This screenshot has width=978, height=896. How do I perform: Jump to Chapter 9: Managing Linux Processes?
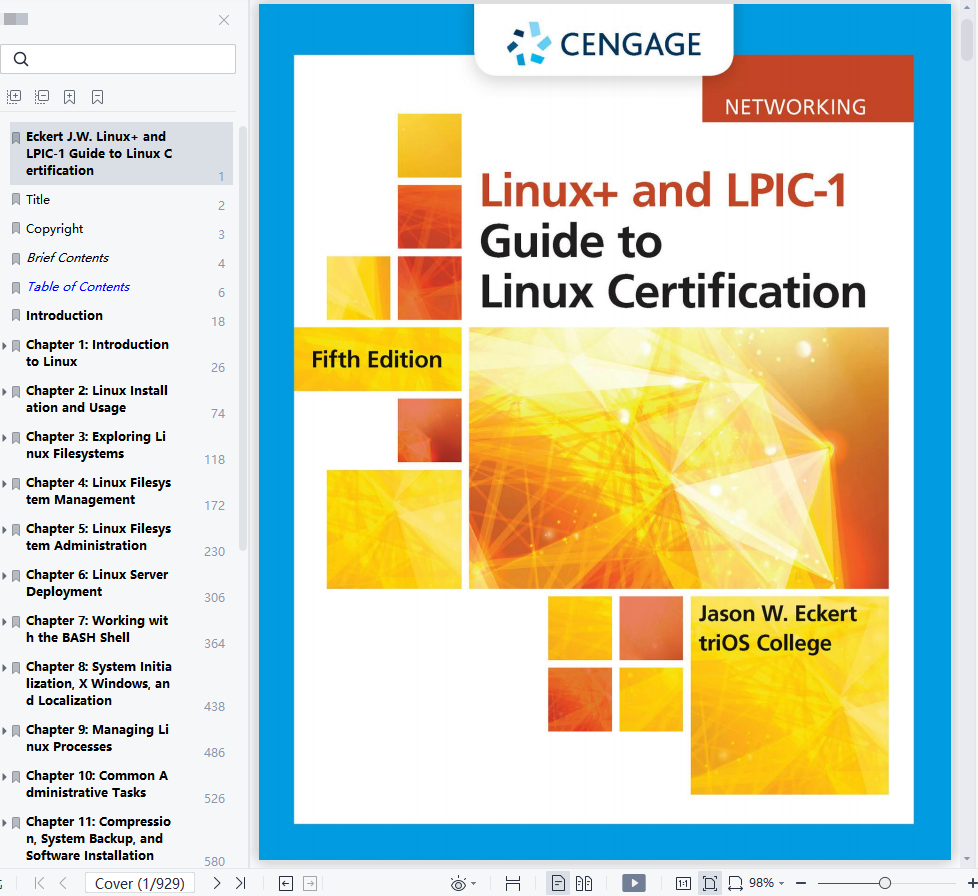97,738
